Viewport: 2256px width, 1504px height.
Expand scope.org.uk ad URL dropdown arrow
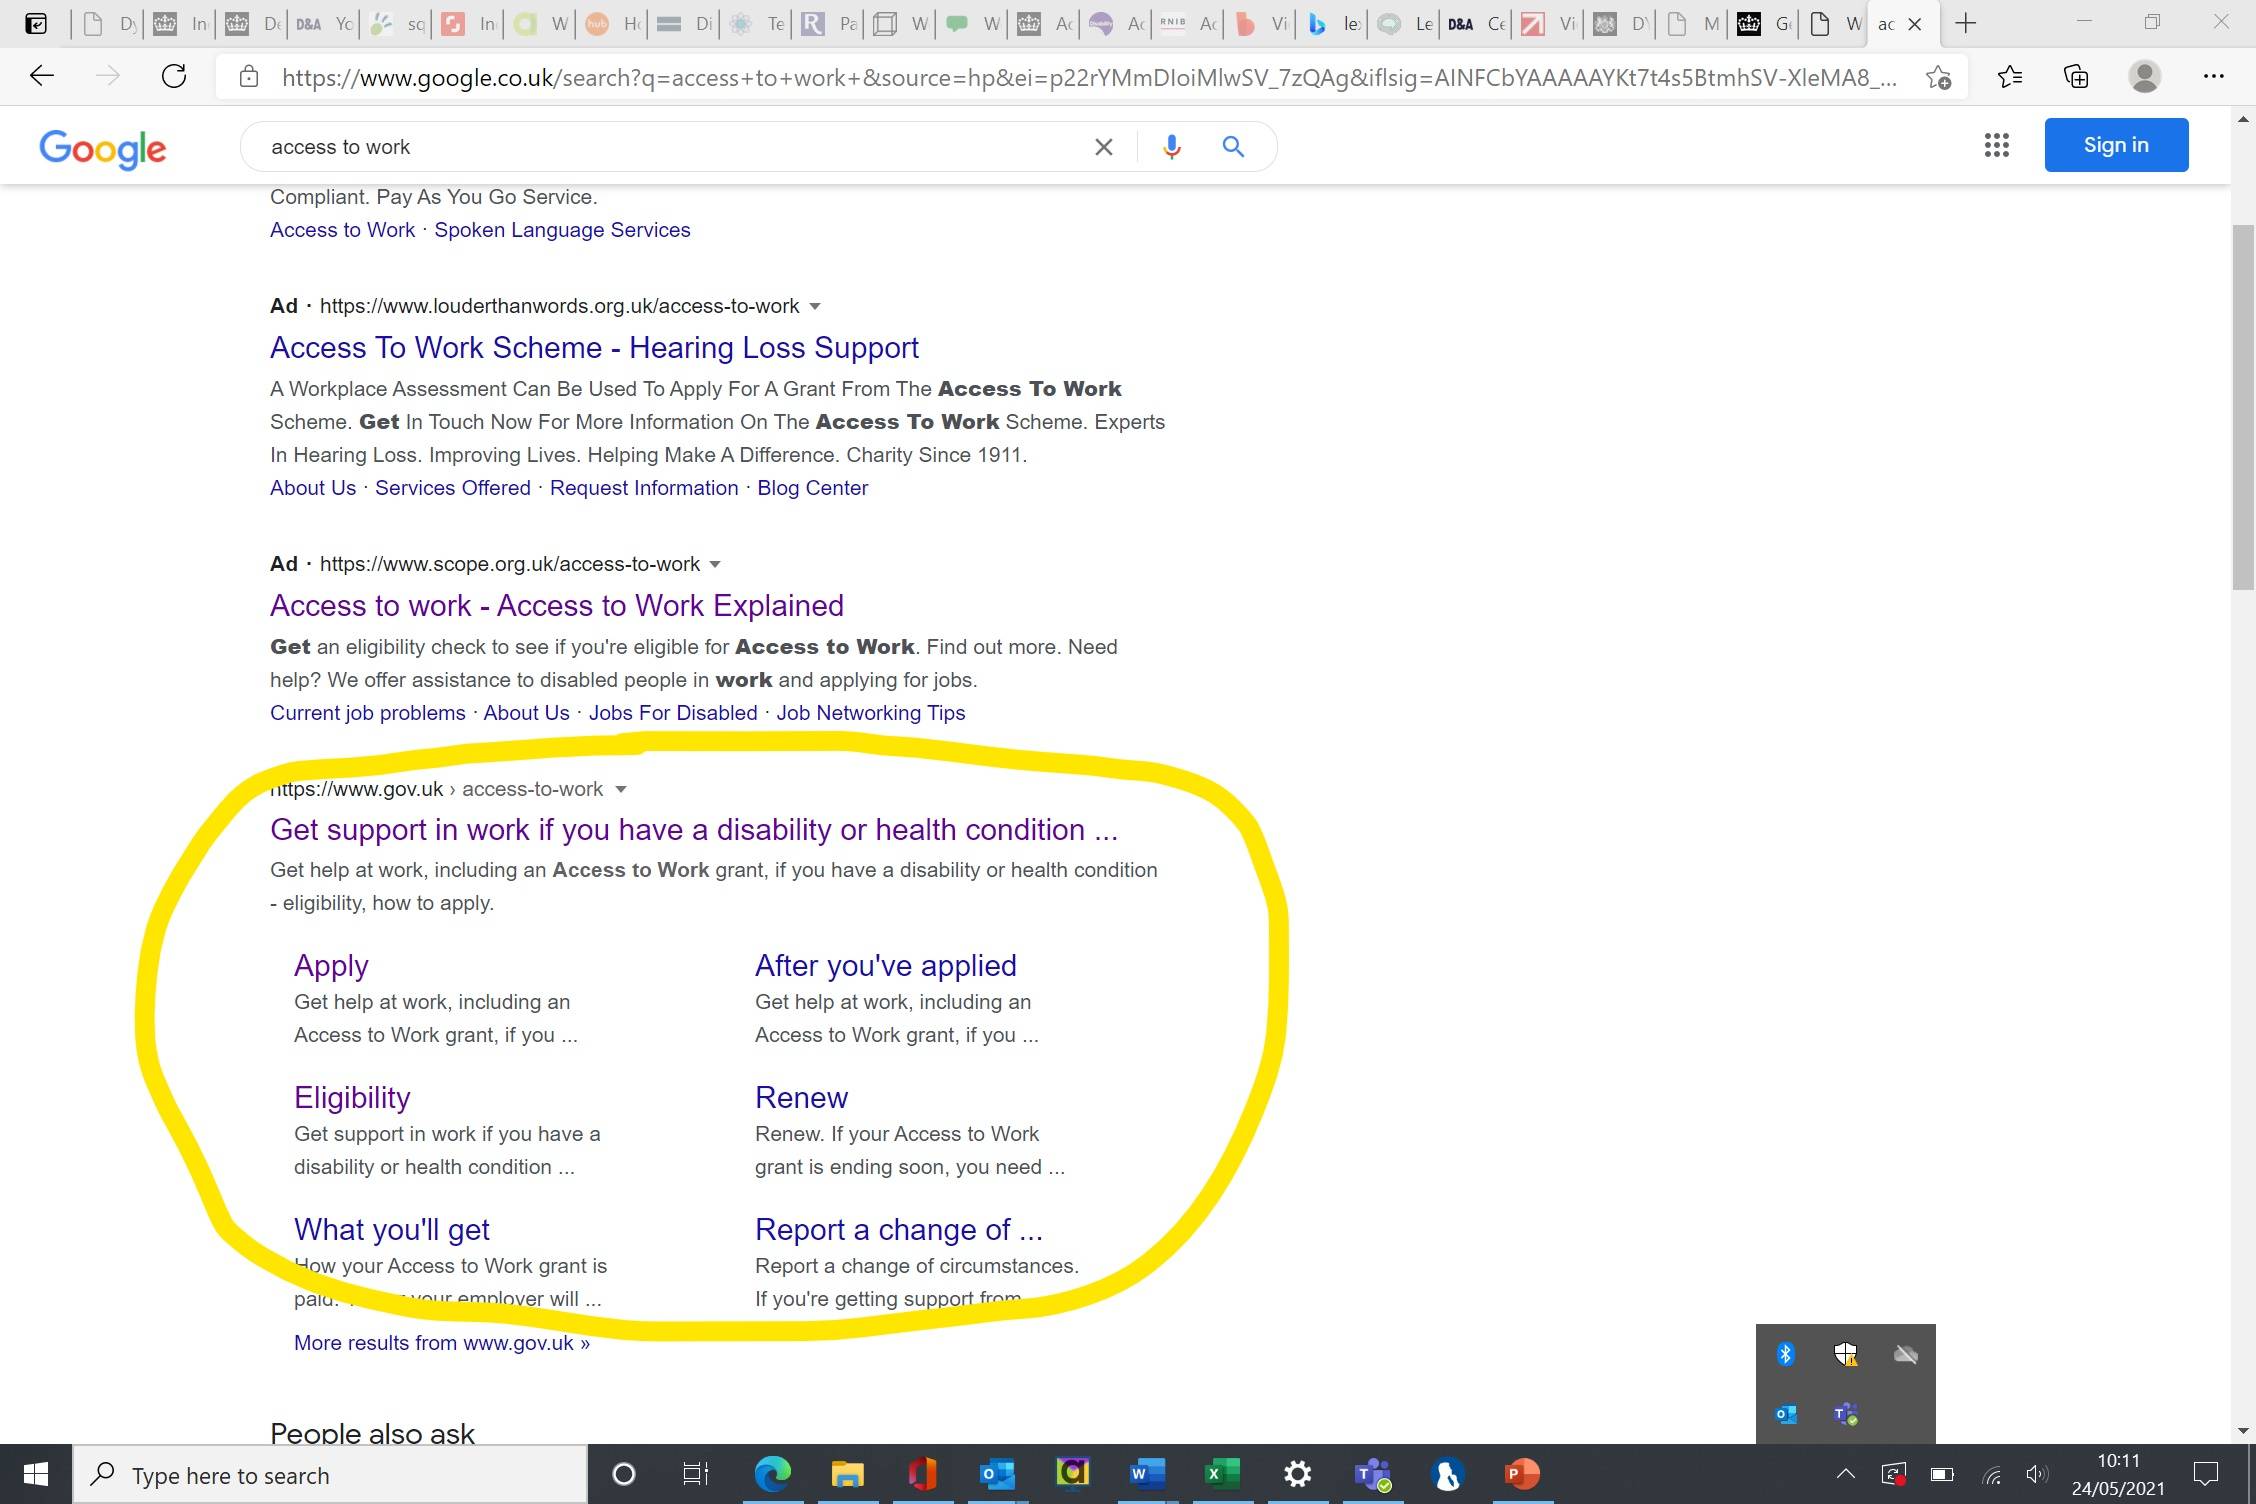click(x=714, y=564)
